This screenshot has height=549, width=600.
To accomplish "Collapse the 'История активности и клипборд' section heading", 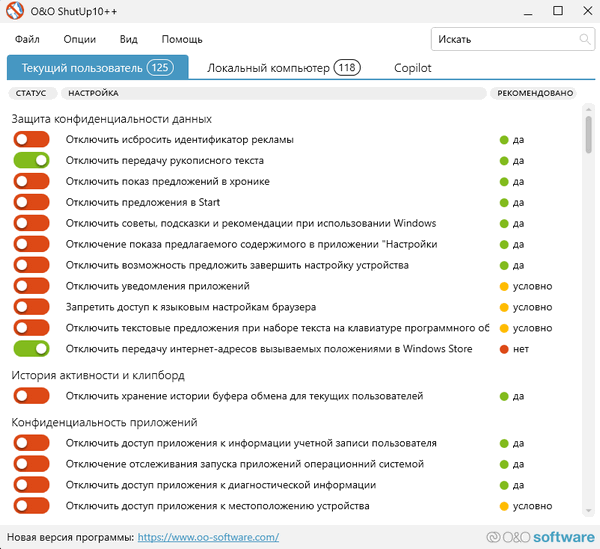I will tap(98, 375).
